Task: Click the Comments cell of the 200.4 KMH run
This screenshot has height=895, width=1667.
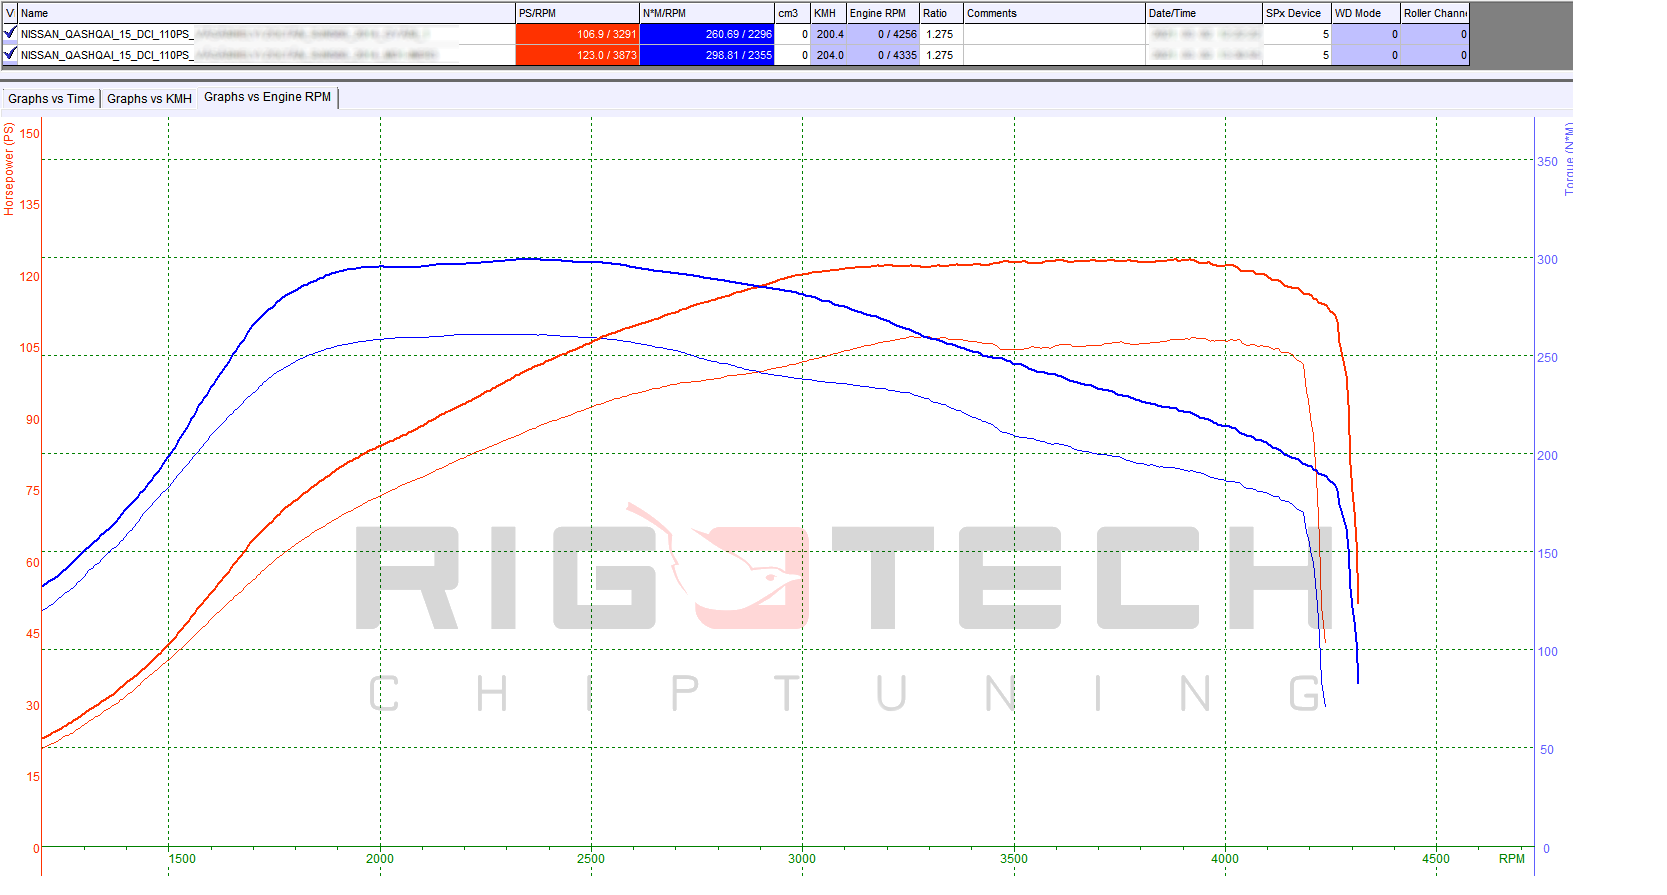Action: pyautogui.click(x=1054, y=34)
